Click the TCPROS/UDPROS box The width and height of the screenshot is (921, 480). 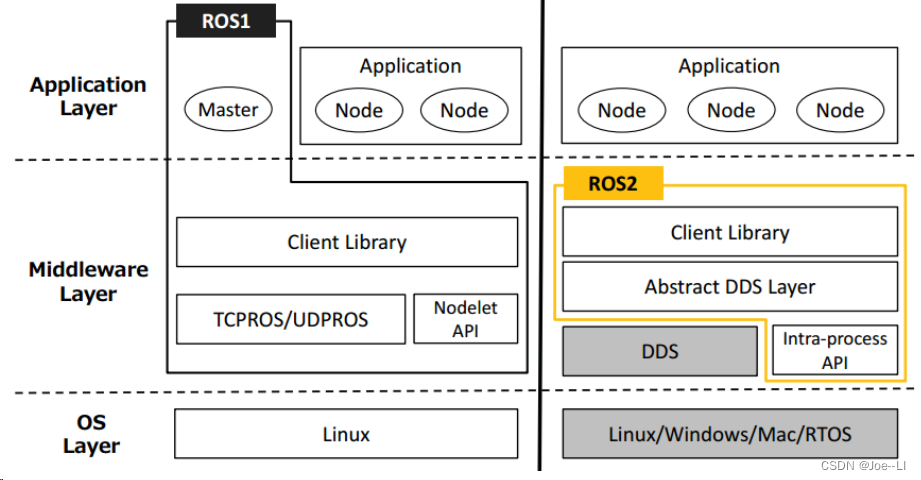291,319
